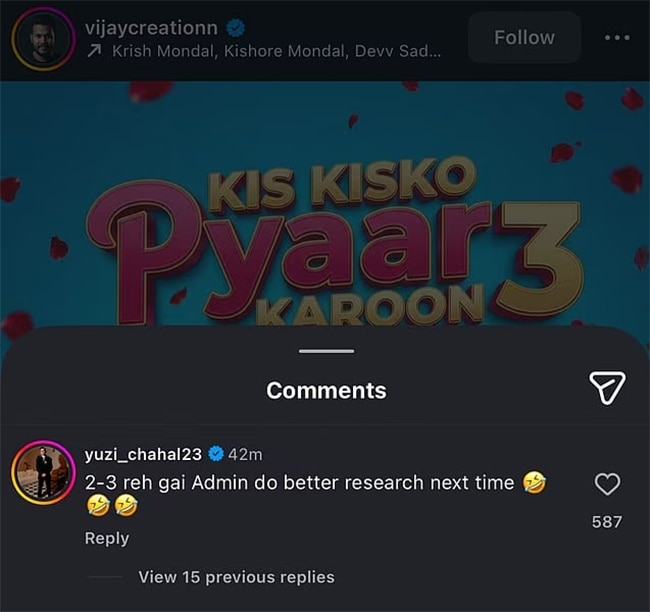Click the yuzi_chahal23 username

point(143,455)
